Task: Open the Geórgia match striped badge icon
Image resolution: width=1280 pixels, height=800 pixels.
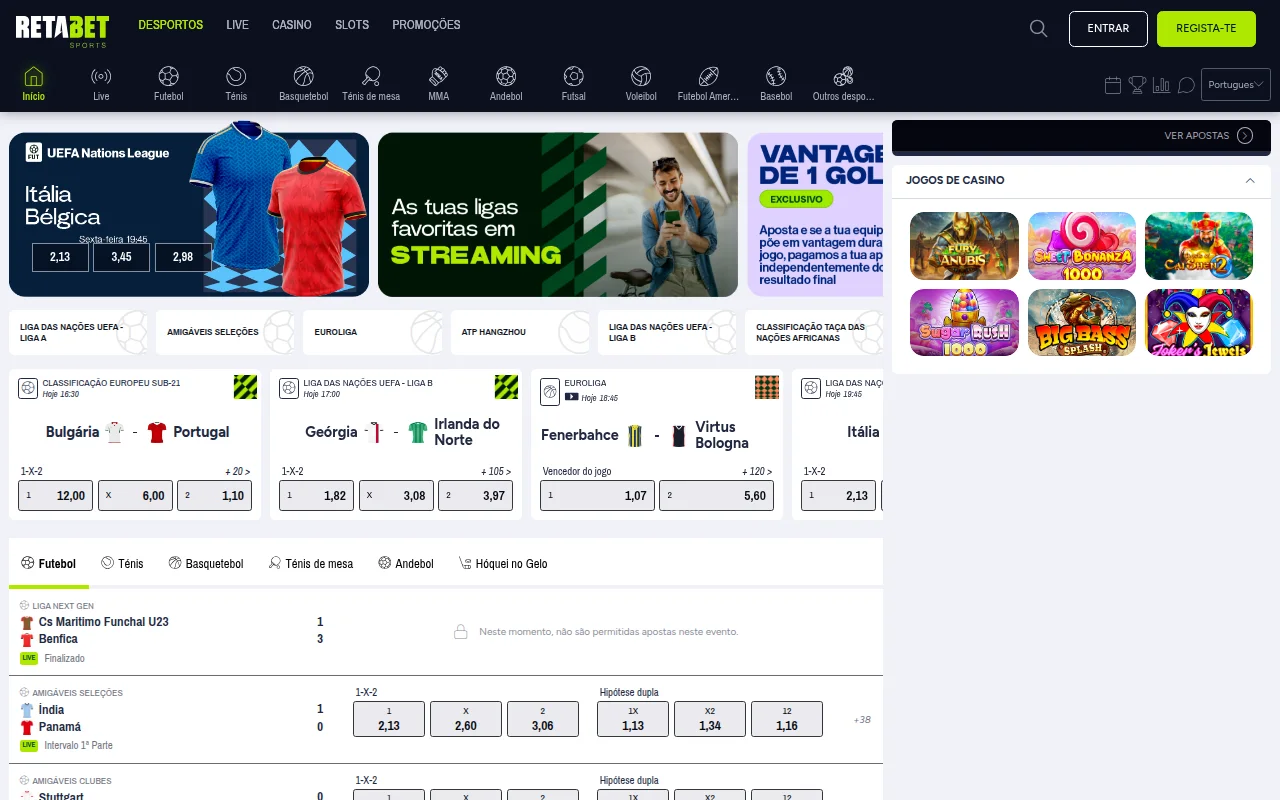Action: 506,387
